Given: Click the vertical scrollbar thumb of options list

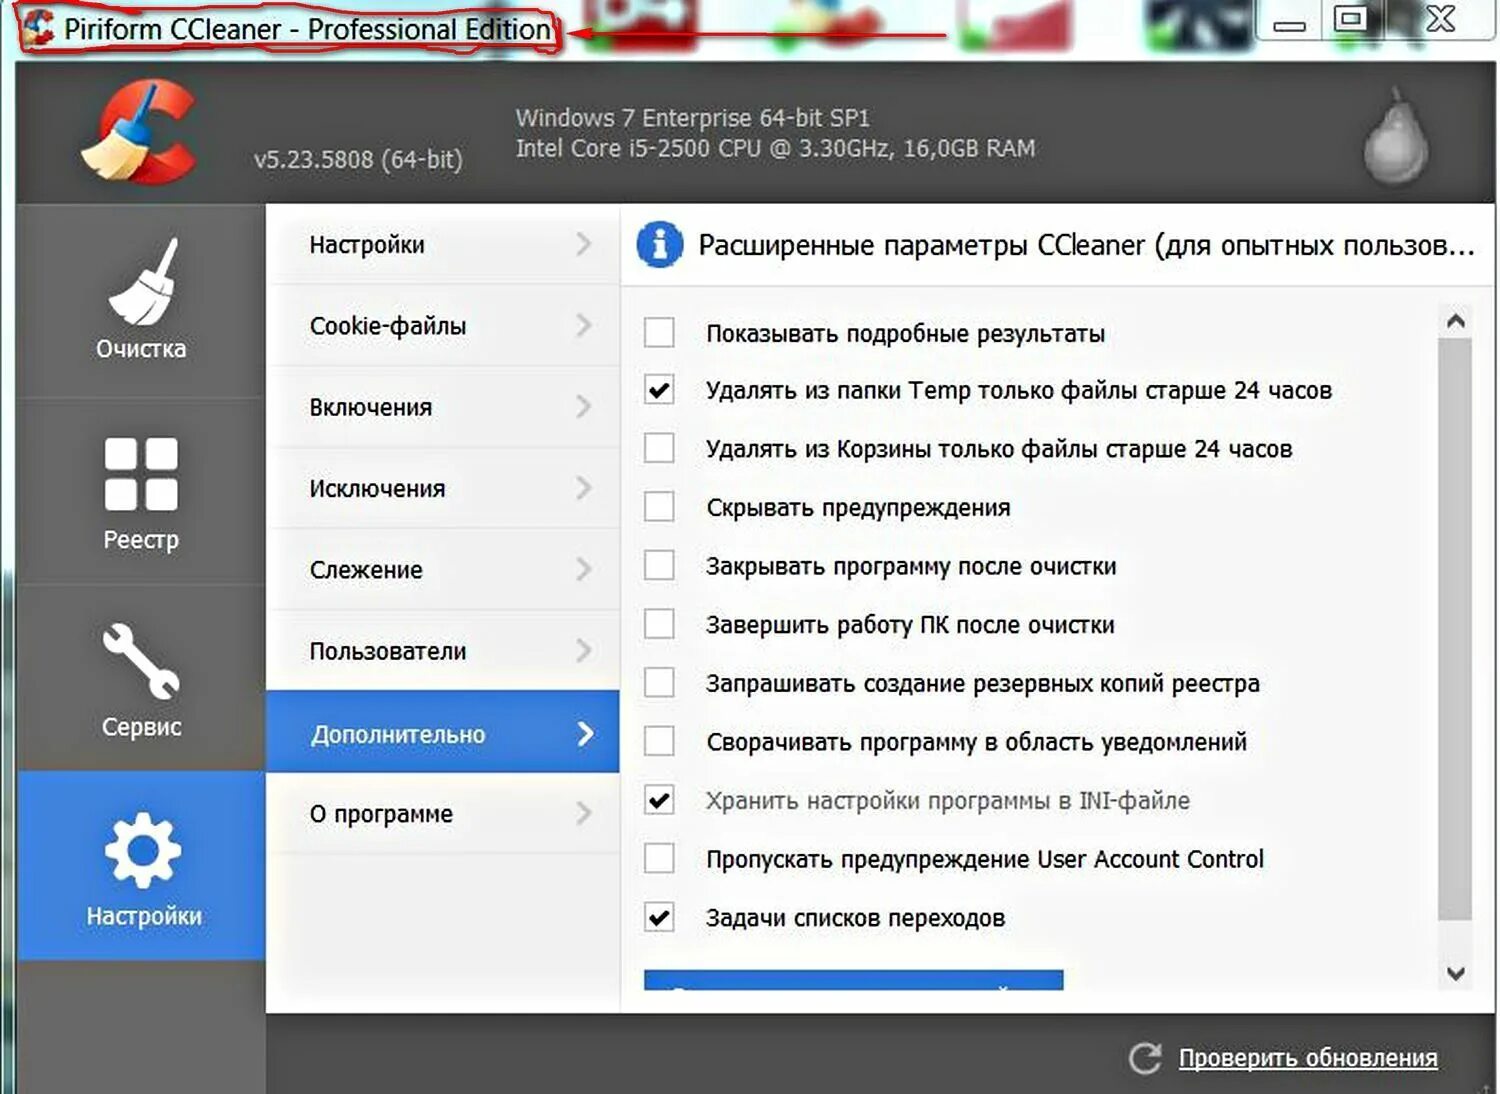Looking at the screenshot, I should click(x=1455, y=629).
